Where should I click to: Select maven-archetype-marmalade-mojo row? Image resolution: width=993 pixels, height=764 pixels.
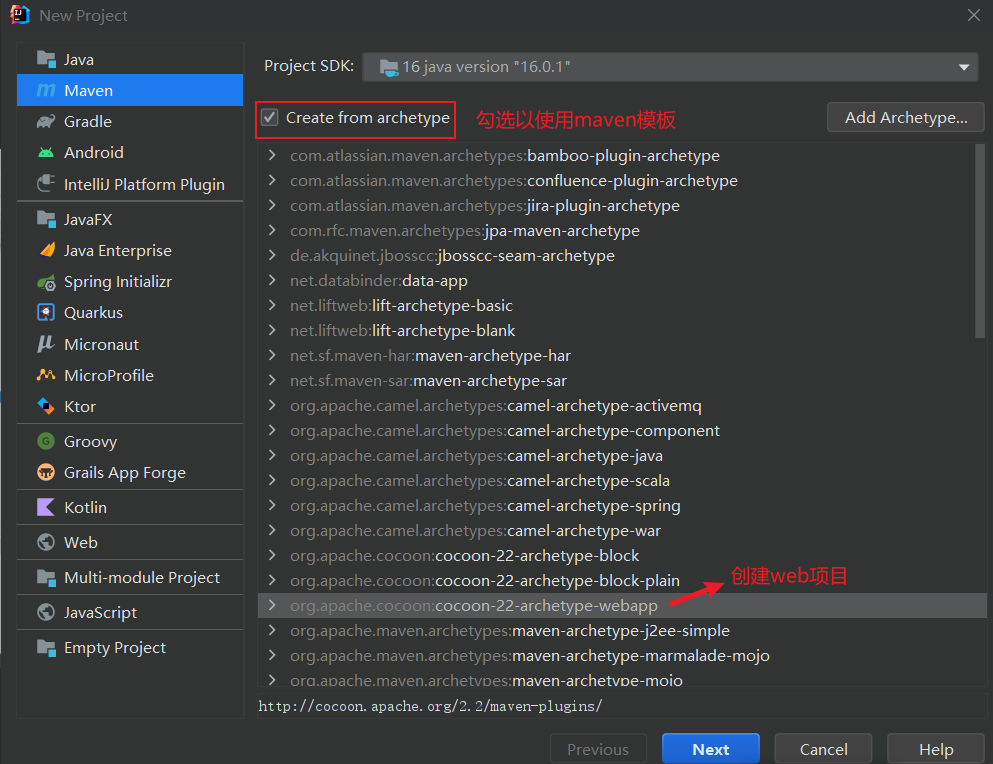(x=622, y=656)
